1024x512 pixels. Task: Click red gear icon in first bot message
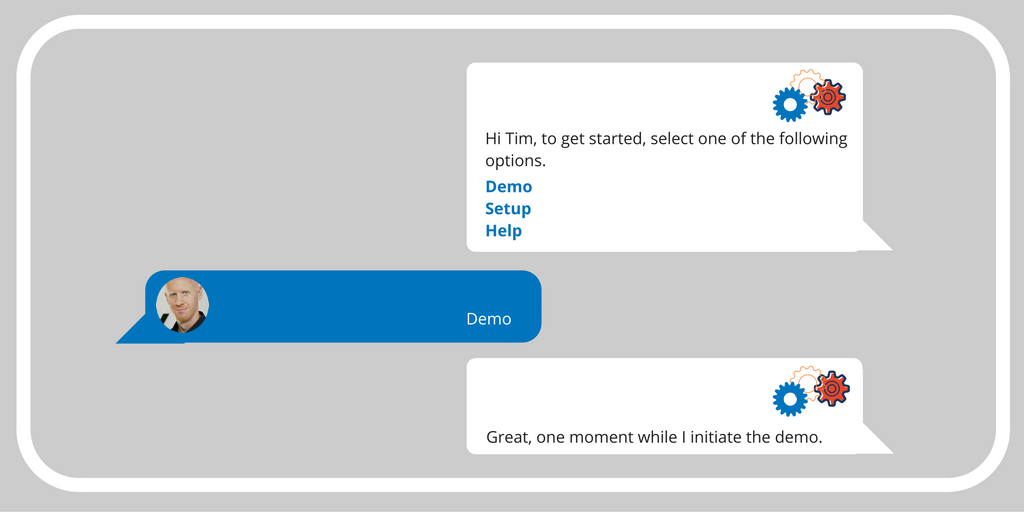pyautogui.click(x=828, y=97)
